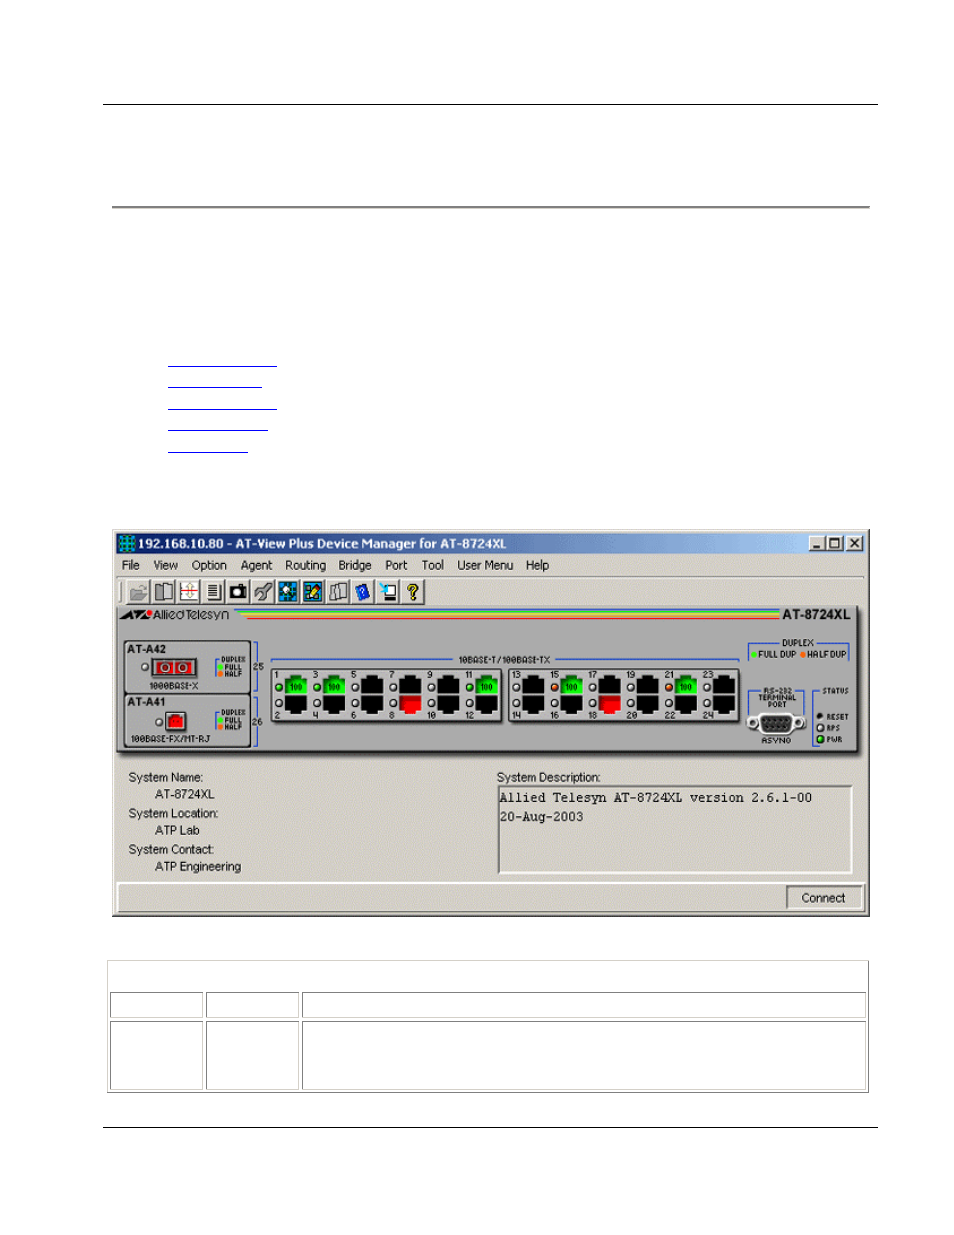This screenshot has width=954, height=1235.
Task: Click the open-book icon next to Open
Action: 164,592
